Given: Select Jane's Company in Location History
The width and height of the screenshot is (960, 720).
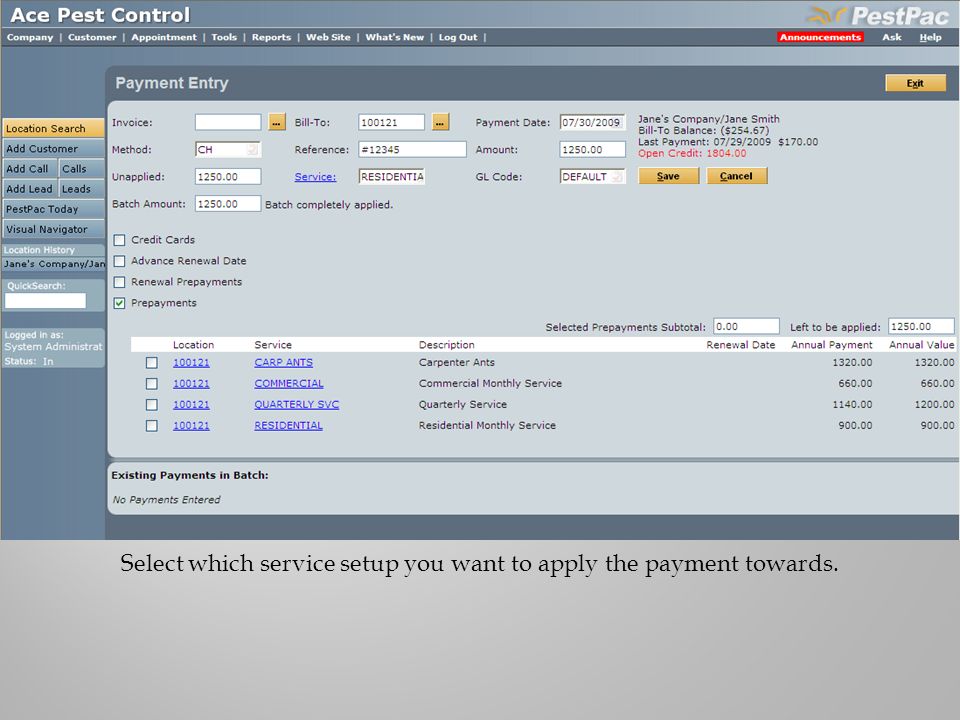Looking at the screenshot, I should pyautogui.click(x=54, y=264).
